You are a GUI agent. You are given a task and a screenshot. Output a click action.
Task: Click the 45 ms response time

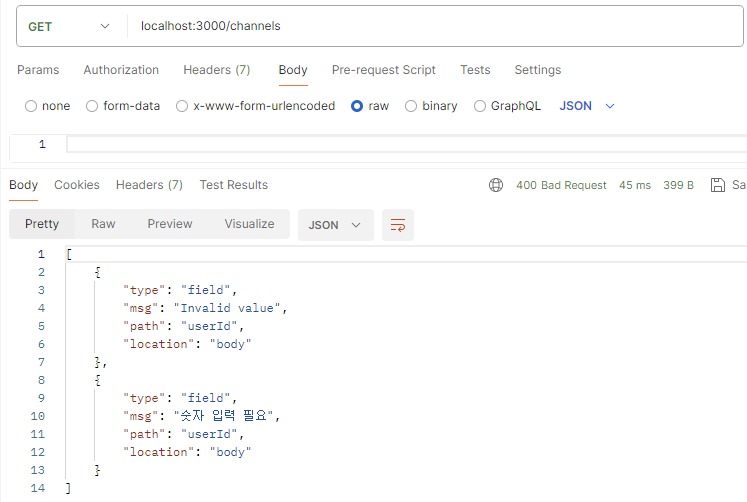click(635, 185)
